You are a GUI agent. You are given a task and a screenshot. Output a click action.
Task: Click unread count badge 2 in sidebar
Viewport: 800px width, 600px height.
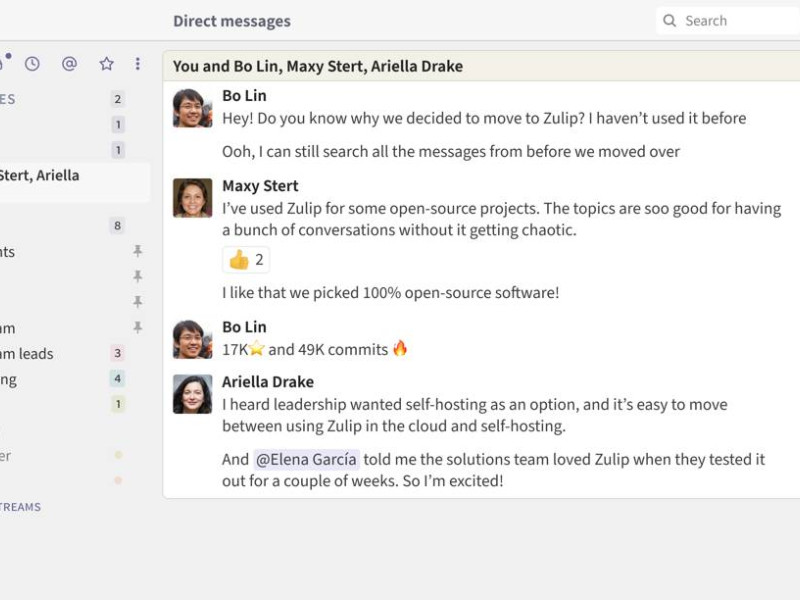(117, 99)
